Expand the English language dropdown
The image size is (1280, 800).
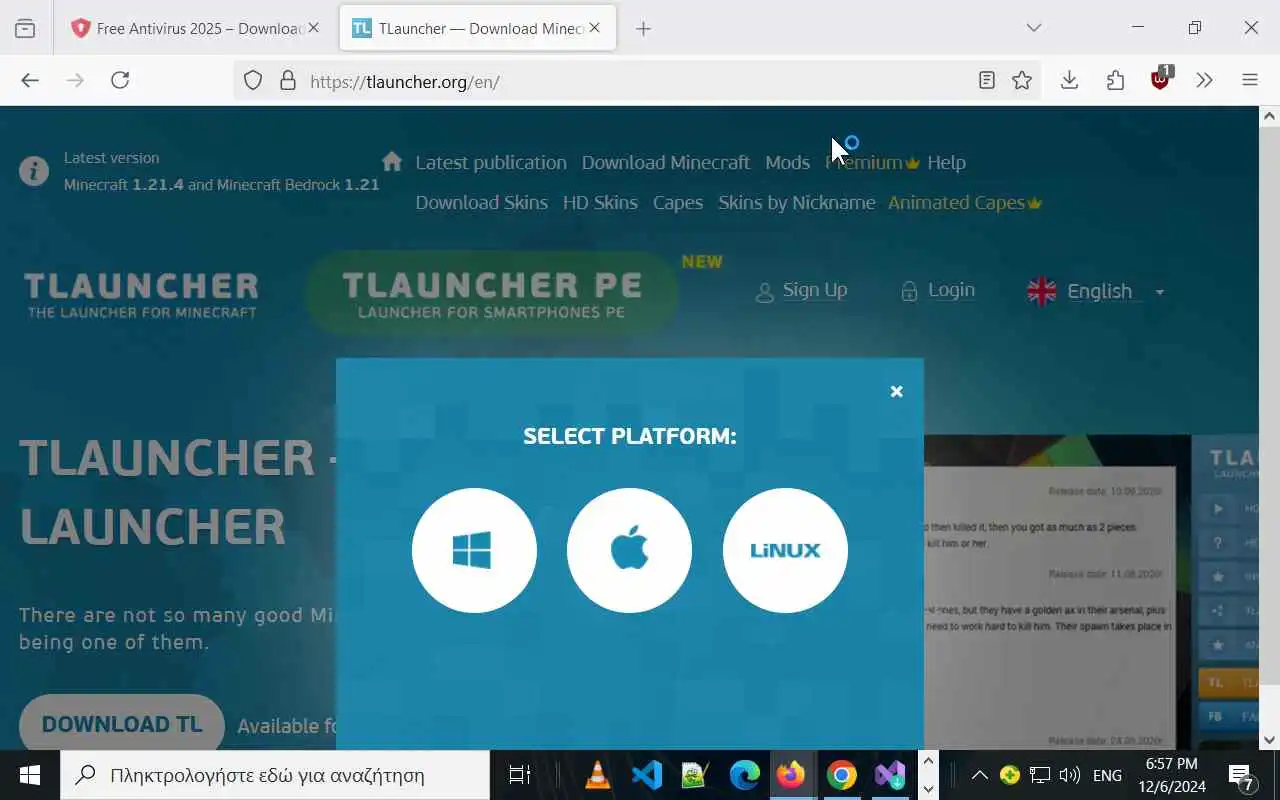point(1096,291)
